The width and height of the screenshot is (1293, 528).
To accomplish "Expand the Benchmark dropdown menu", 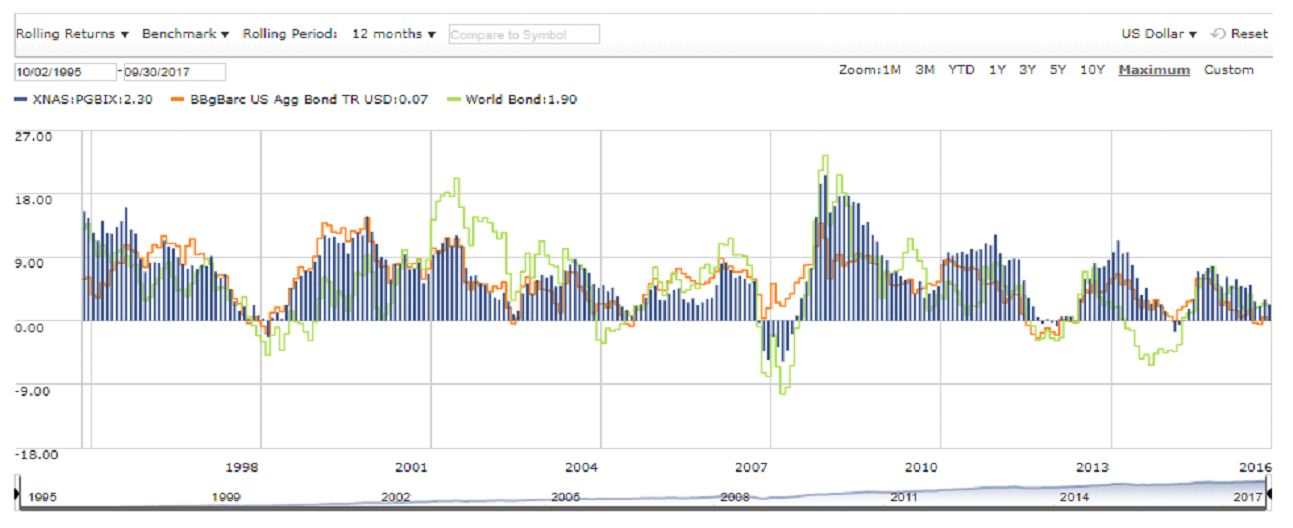I will tap(185, 34).
